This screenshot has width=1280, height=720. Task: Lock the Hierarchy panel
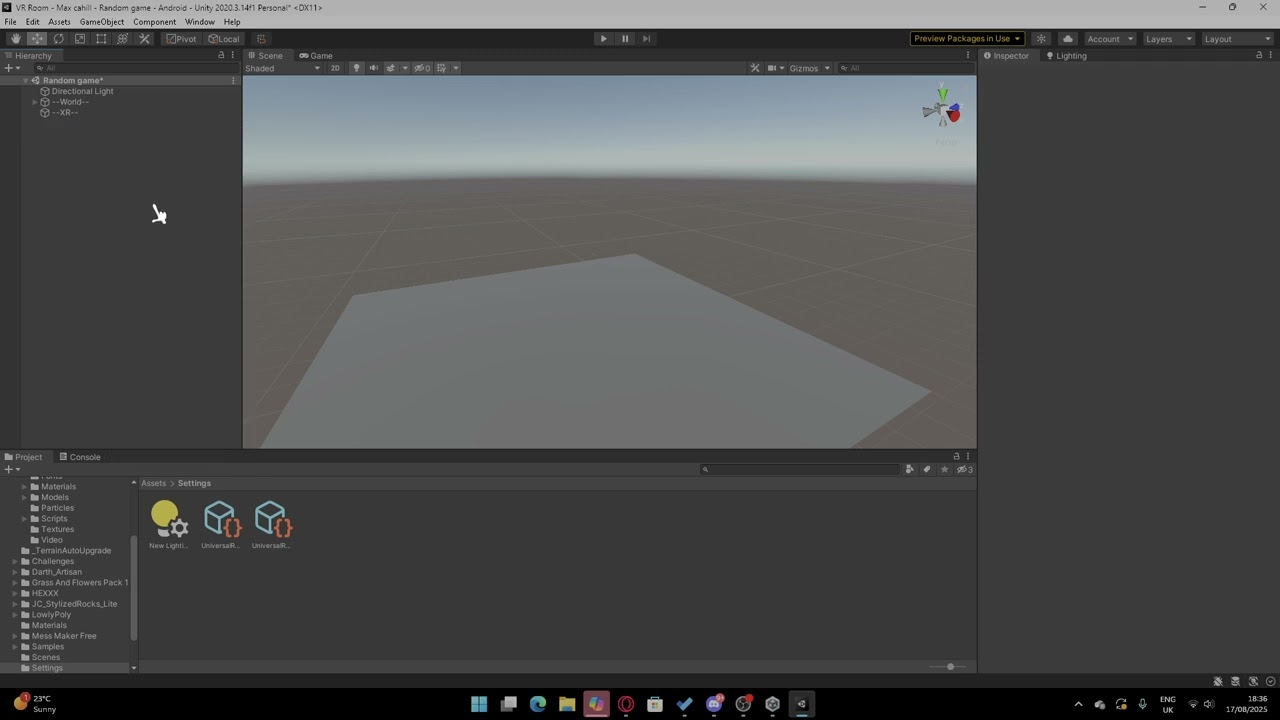(221, 55)
